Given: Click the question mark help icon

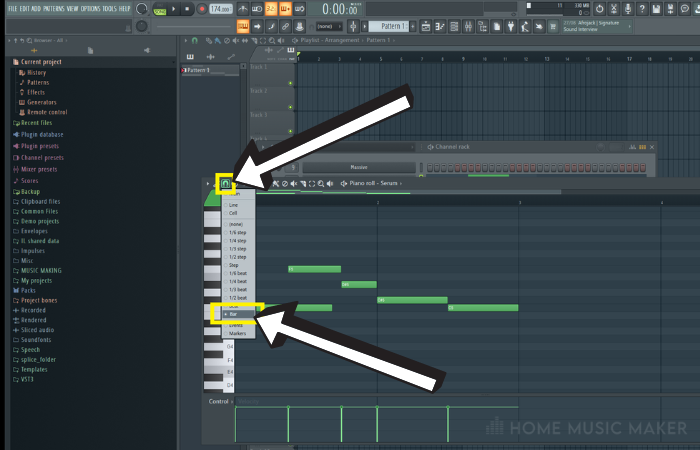Looking at the screenshot, I should 642,8.
